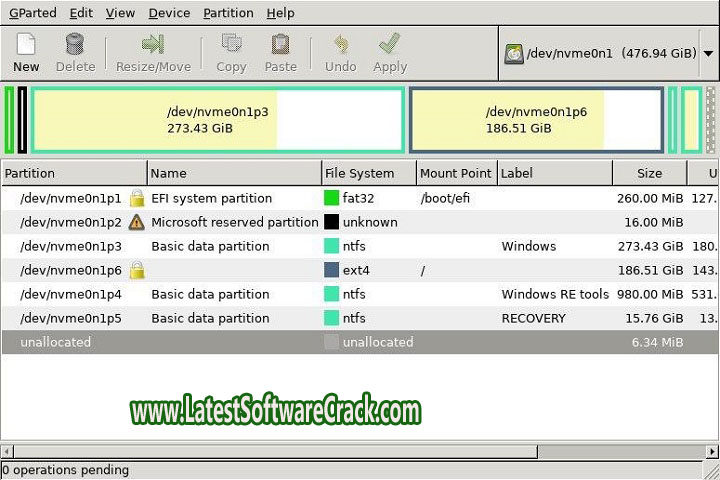Select the /dev/nvme0n1p6 row in table
The height and width of the screenshot is (480, 720).
(360, 270)
